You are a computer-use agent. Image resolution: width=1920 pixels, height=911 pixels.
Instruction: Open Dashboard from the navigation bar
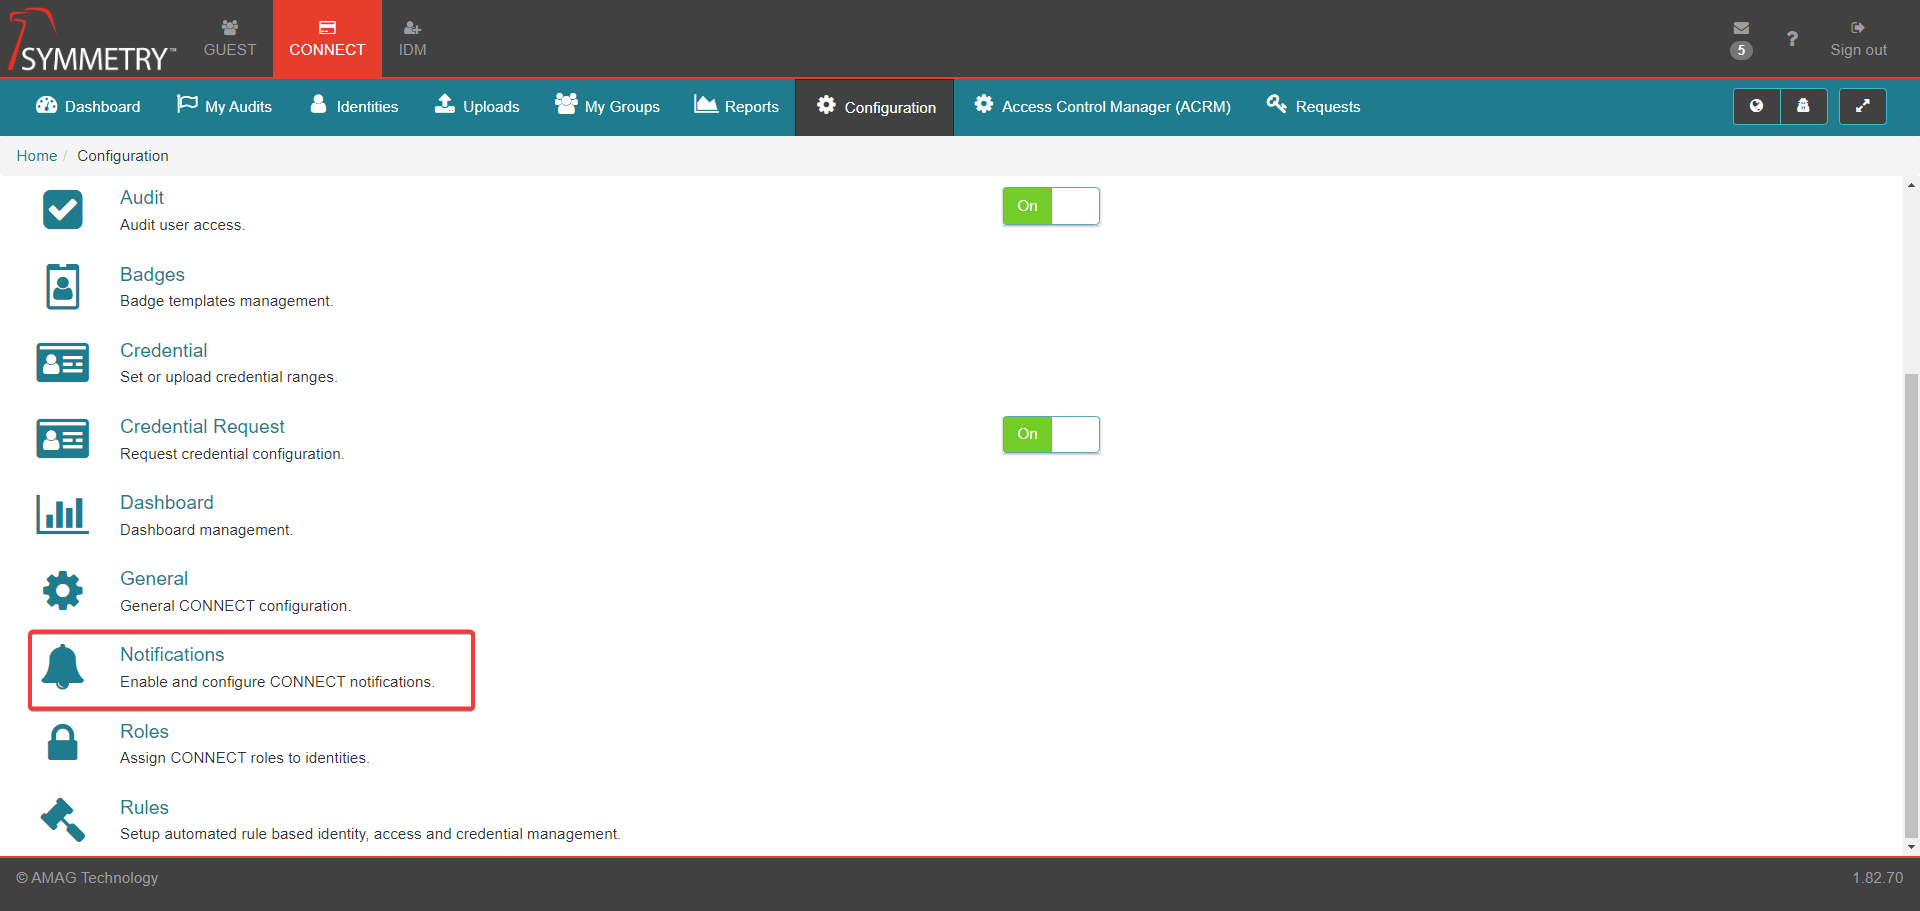pyautogui.click(x=88, y=106)
